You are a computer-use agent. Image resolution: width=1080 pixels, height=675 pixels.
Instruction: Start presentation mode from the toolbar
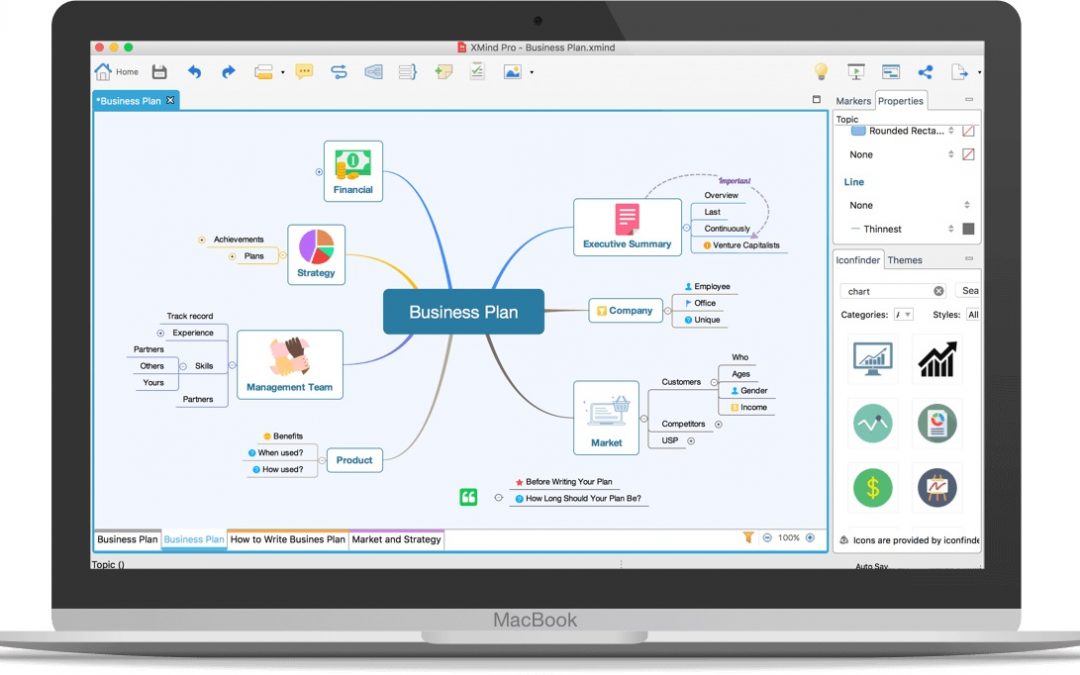pos(855,72)
